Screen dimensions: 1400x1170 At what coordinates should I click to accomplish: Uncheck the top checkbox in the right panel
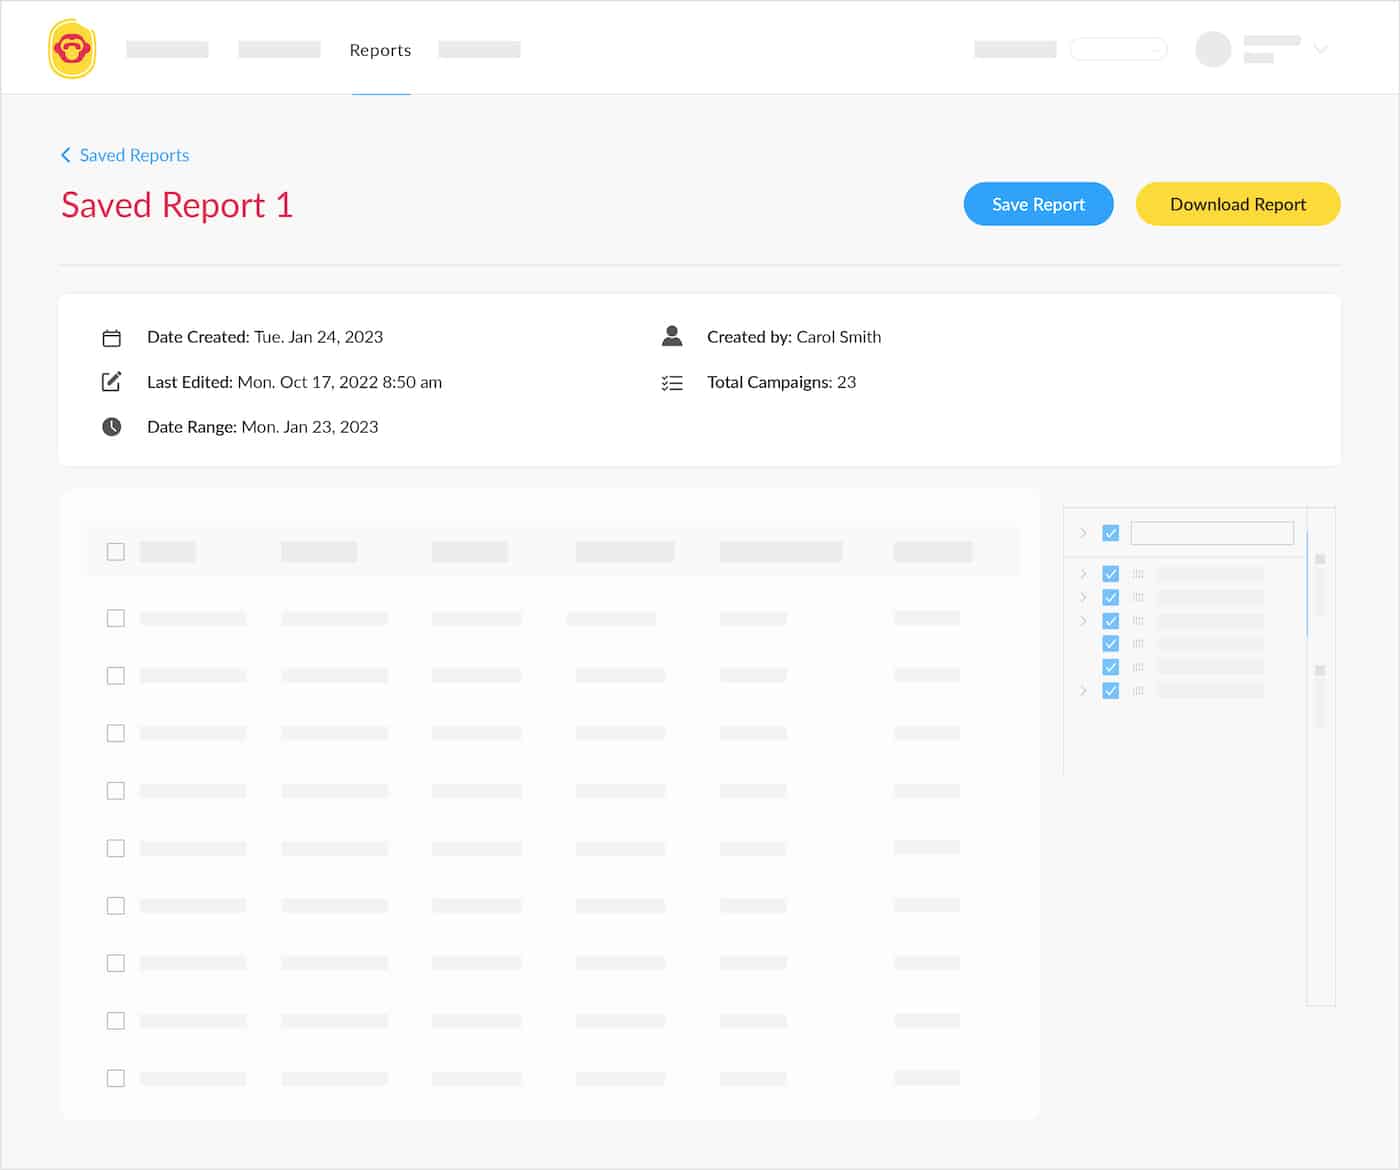point(1110,533)
